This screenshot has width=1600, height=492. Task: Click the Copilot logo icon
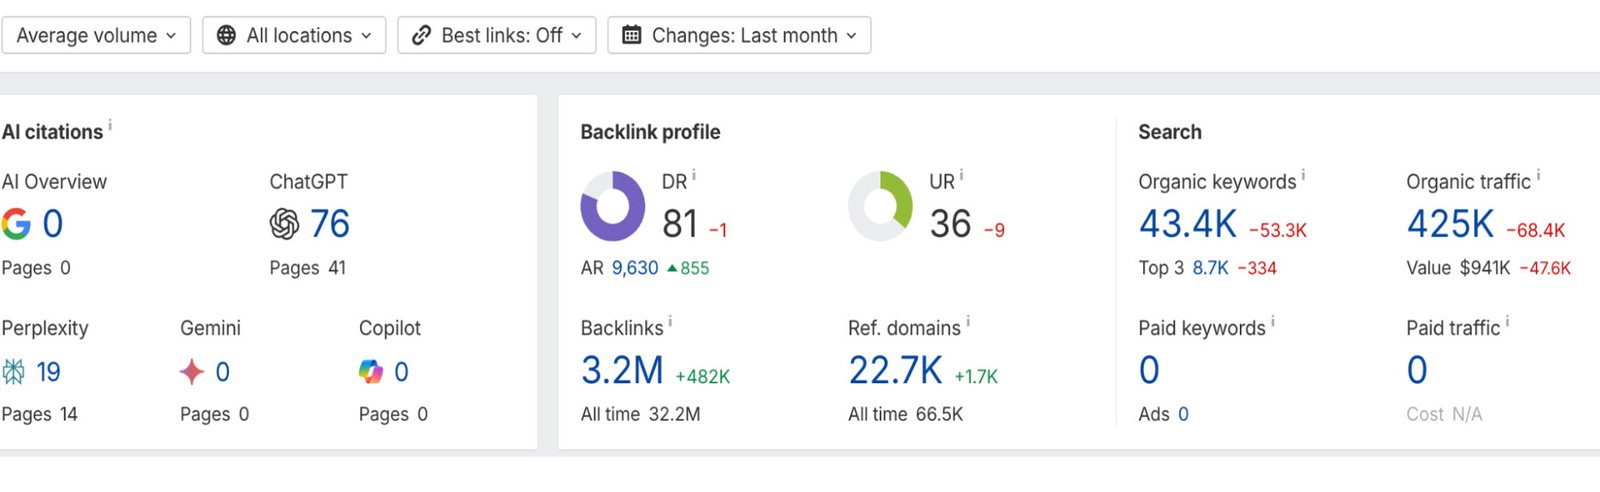pos(371,372)
